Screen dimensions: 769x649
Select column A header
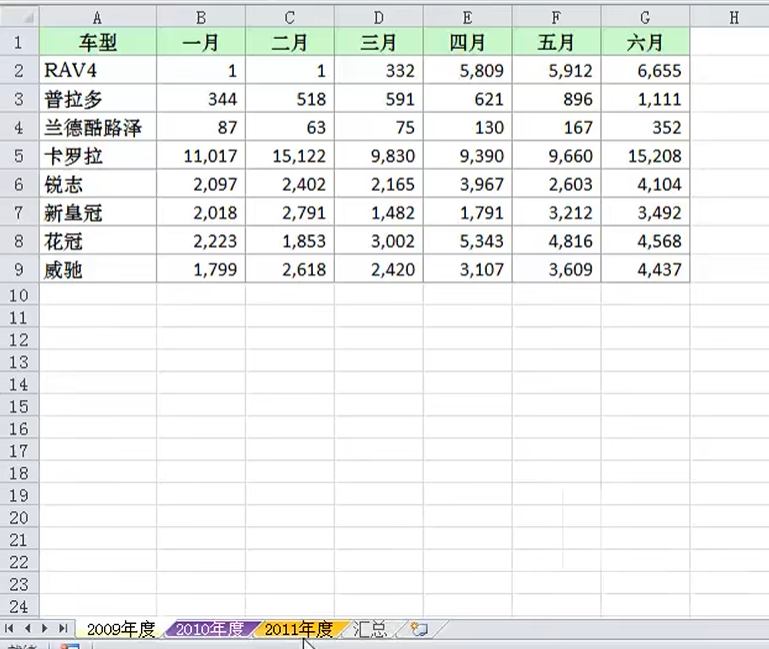click(x=98, y=18)
